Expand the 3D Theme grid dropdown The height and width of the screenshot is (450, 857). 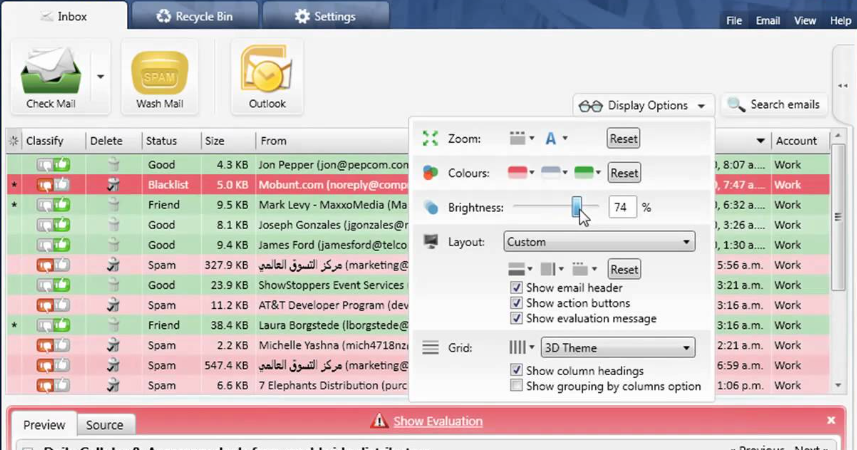tap(618, 348)
